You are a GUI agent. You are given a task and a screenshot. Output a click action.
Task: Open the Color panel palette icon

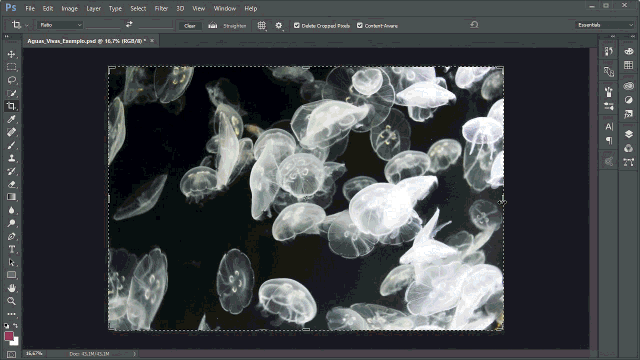coord(629,51)
